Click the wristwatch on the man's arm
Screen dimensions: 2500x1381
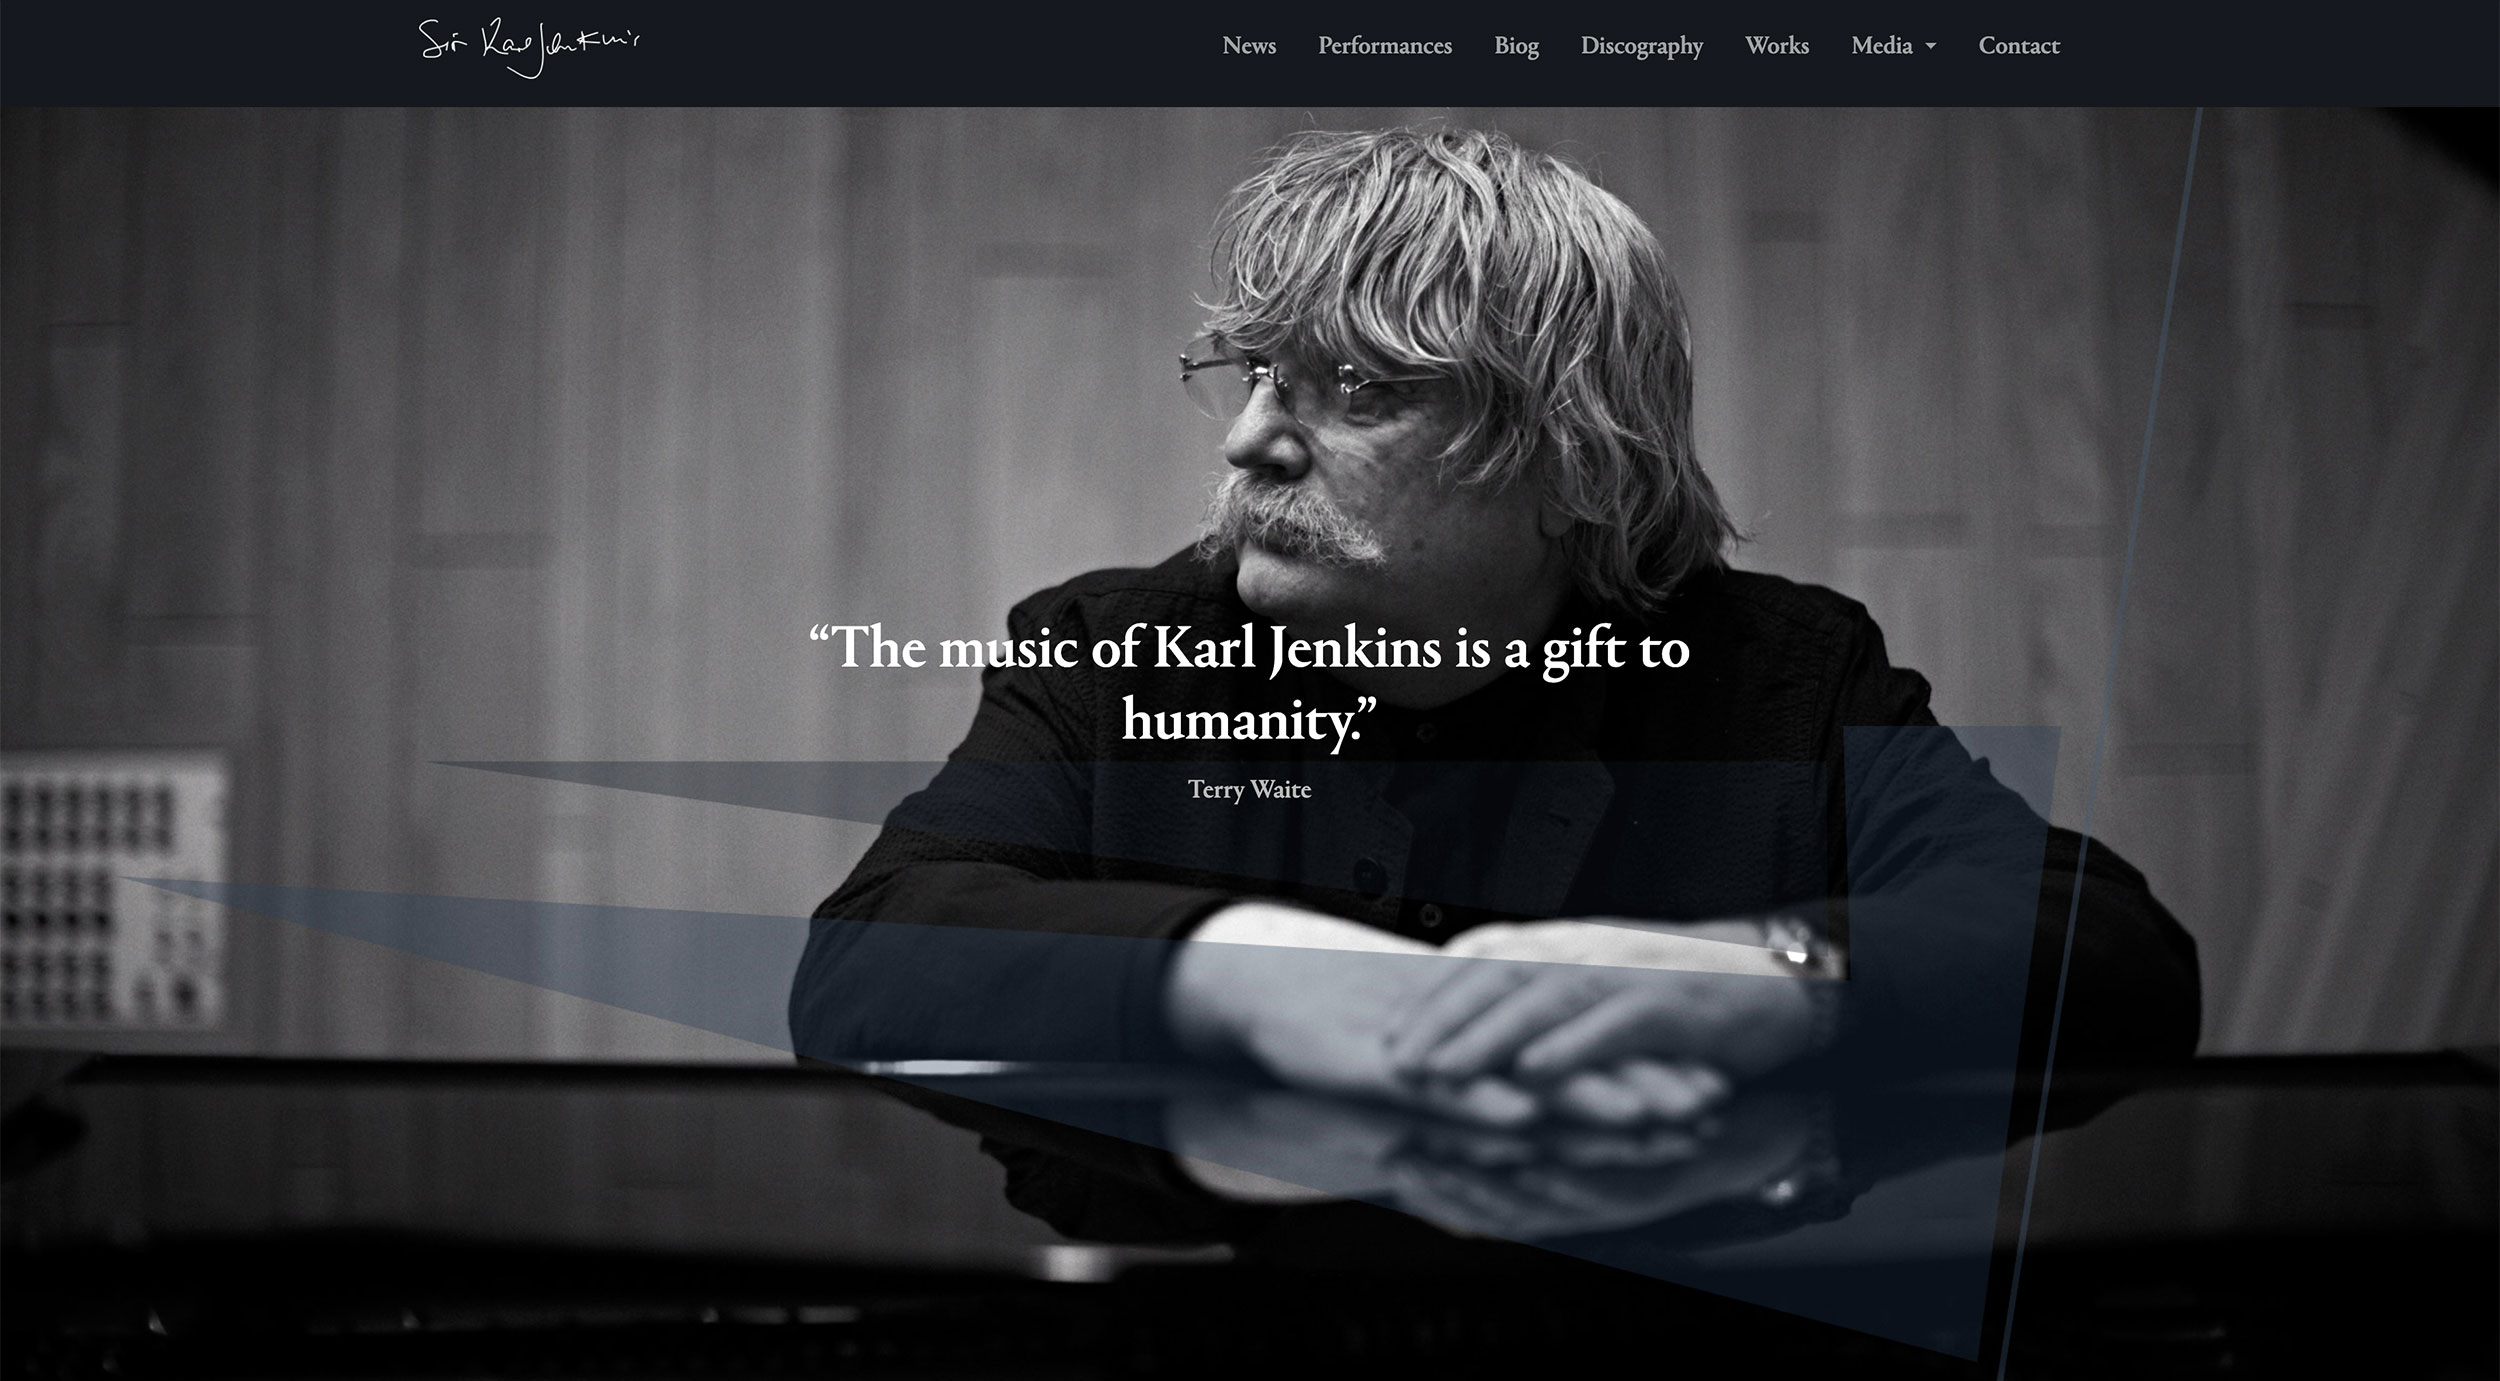(x=1800, y=948)
